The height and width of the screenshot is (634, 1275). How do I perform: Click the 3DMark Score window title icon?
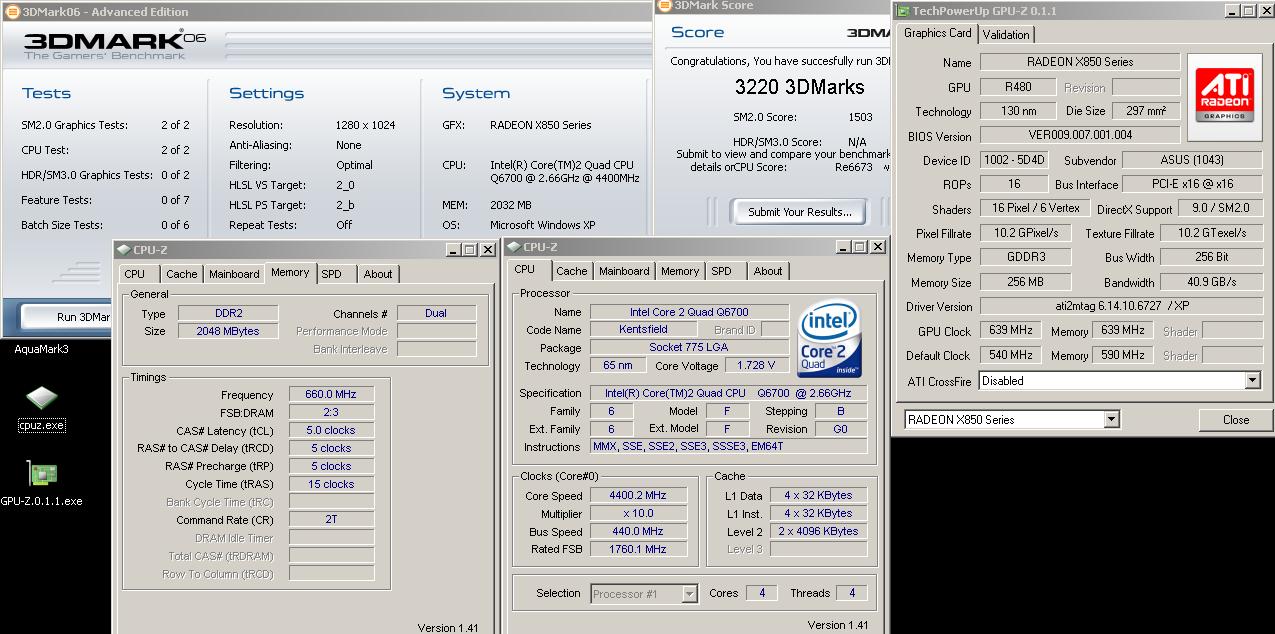[x=664, y=6]
